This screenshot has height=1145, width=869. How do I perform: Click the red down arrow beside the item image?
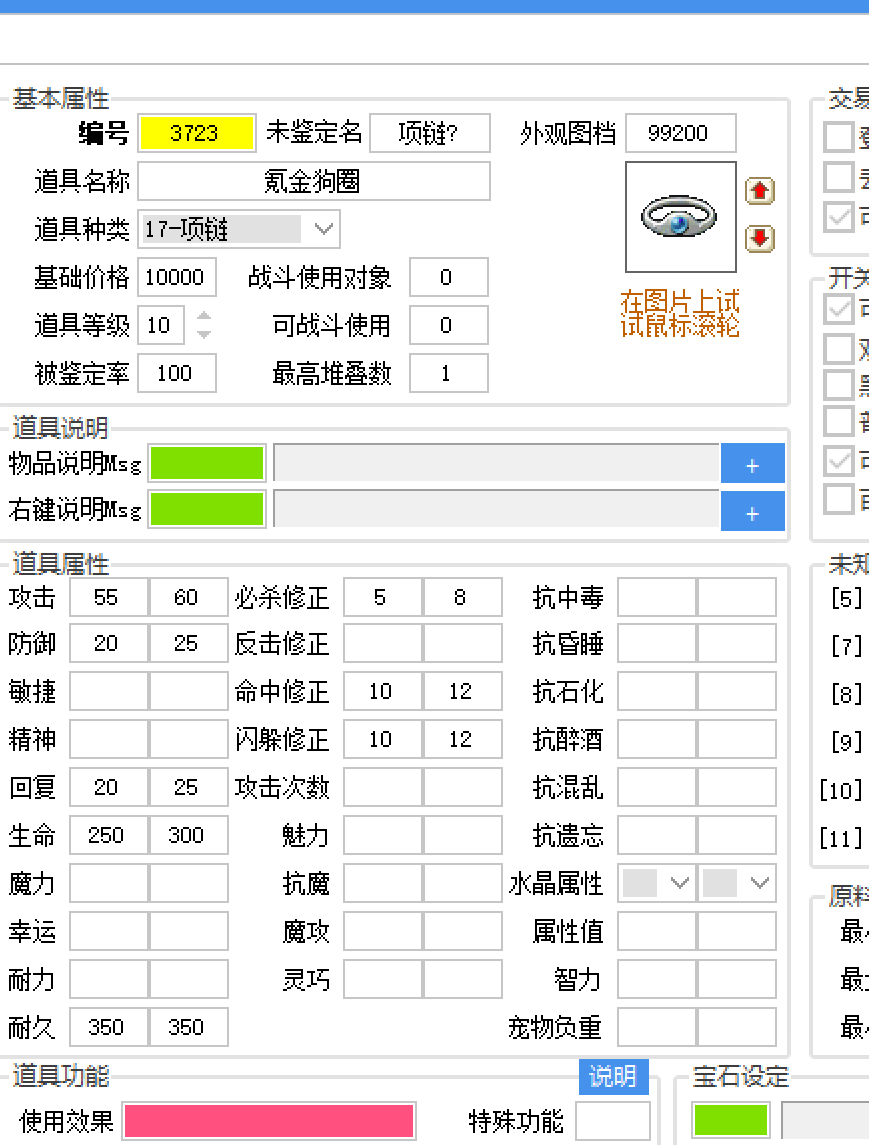(760, 239)
